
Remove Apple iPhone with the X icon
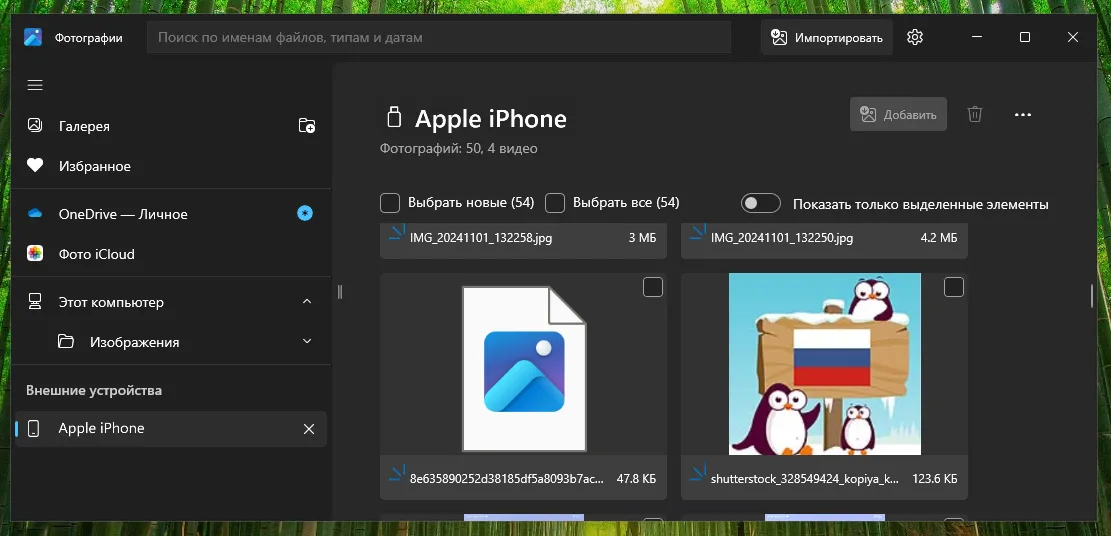coord(309,429)
